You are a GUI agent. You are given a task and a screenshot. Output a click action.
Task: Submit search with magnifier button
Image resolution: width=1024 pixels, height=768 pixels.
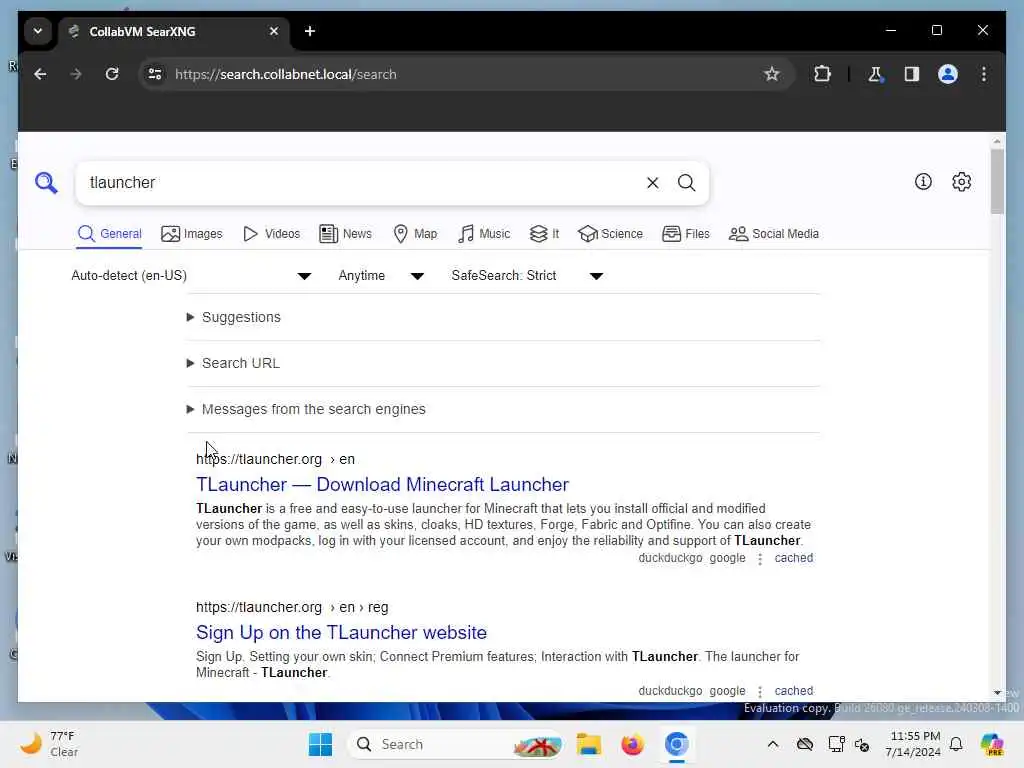[686, 183]
